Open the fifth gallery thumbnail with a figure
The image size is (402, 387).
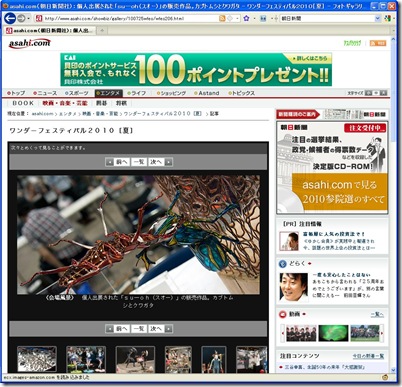(214, 359)
